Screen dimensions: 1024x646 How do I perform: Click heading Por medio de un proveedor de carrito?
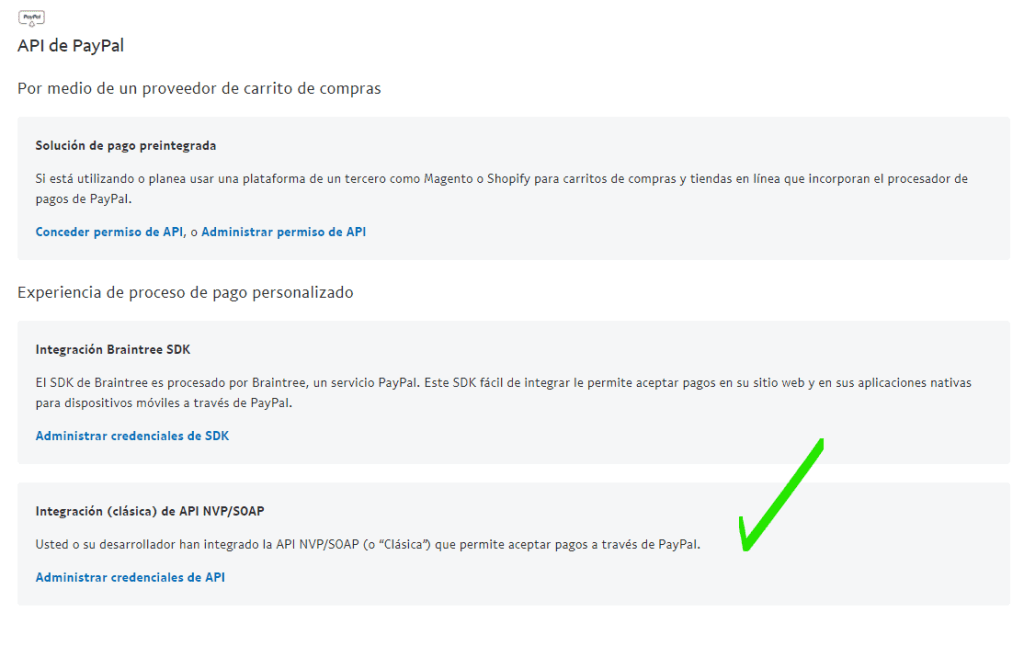click(x=199, y=88)
